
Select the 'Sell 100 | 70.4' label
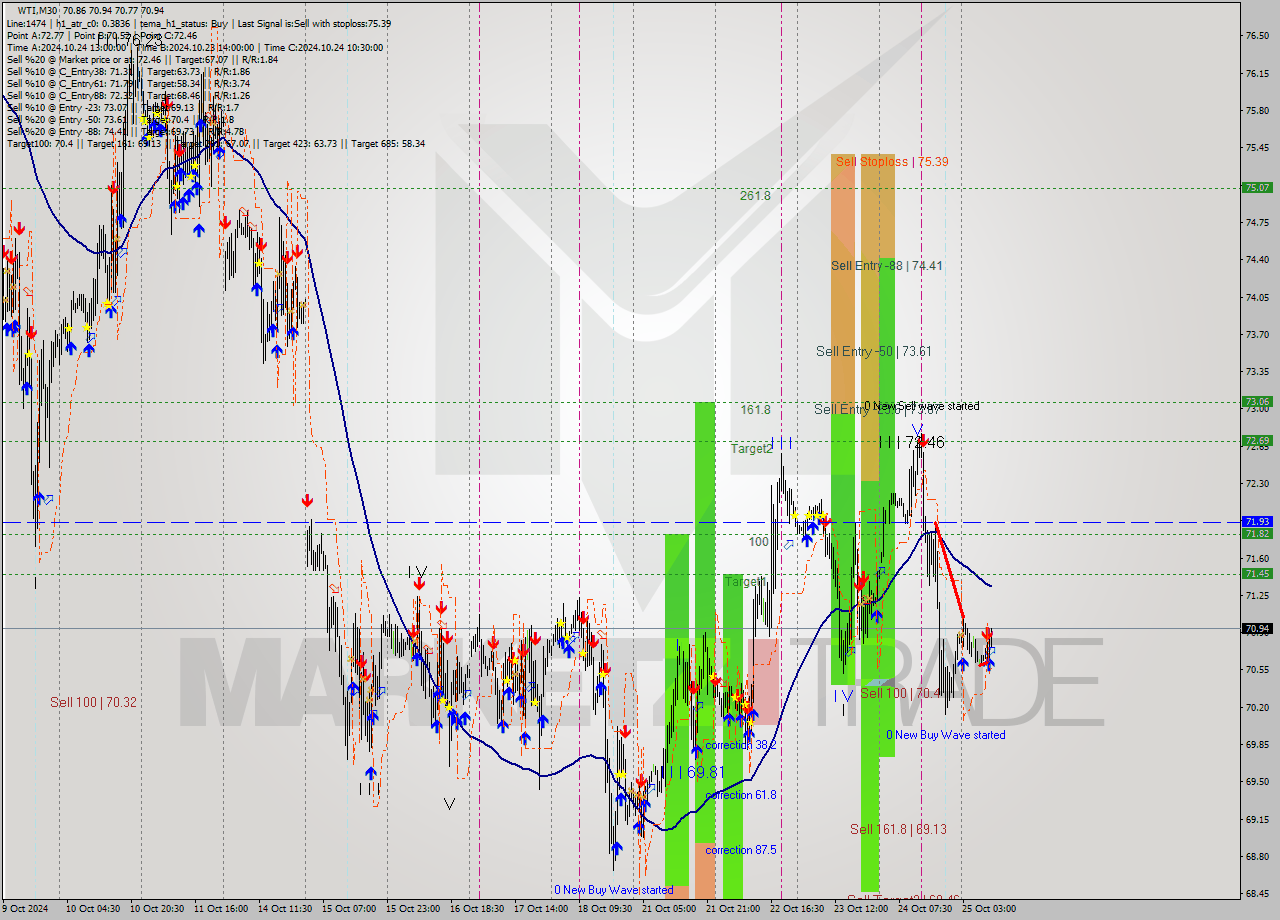click(900, 693)
